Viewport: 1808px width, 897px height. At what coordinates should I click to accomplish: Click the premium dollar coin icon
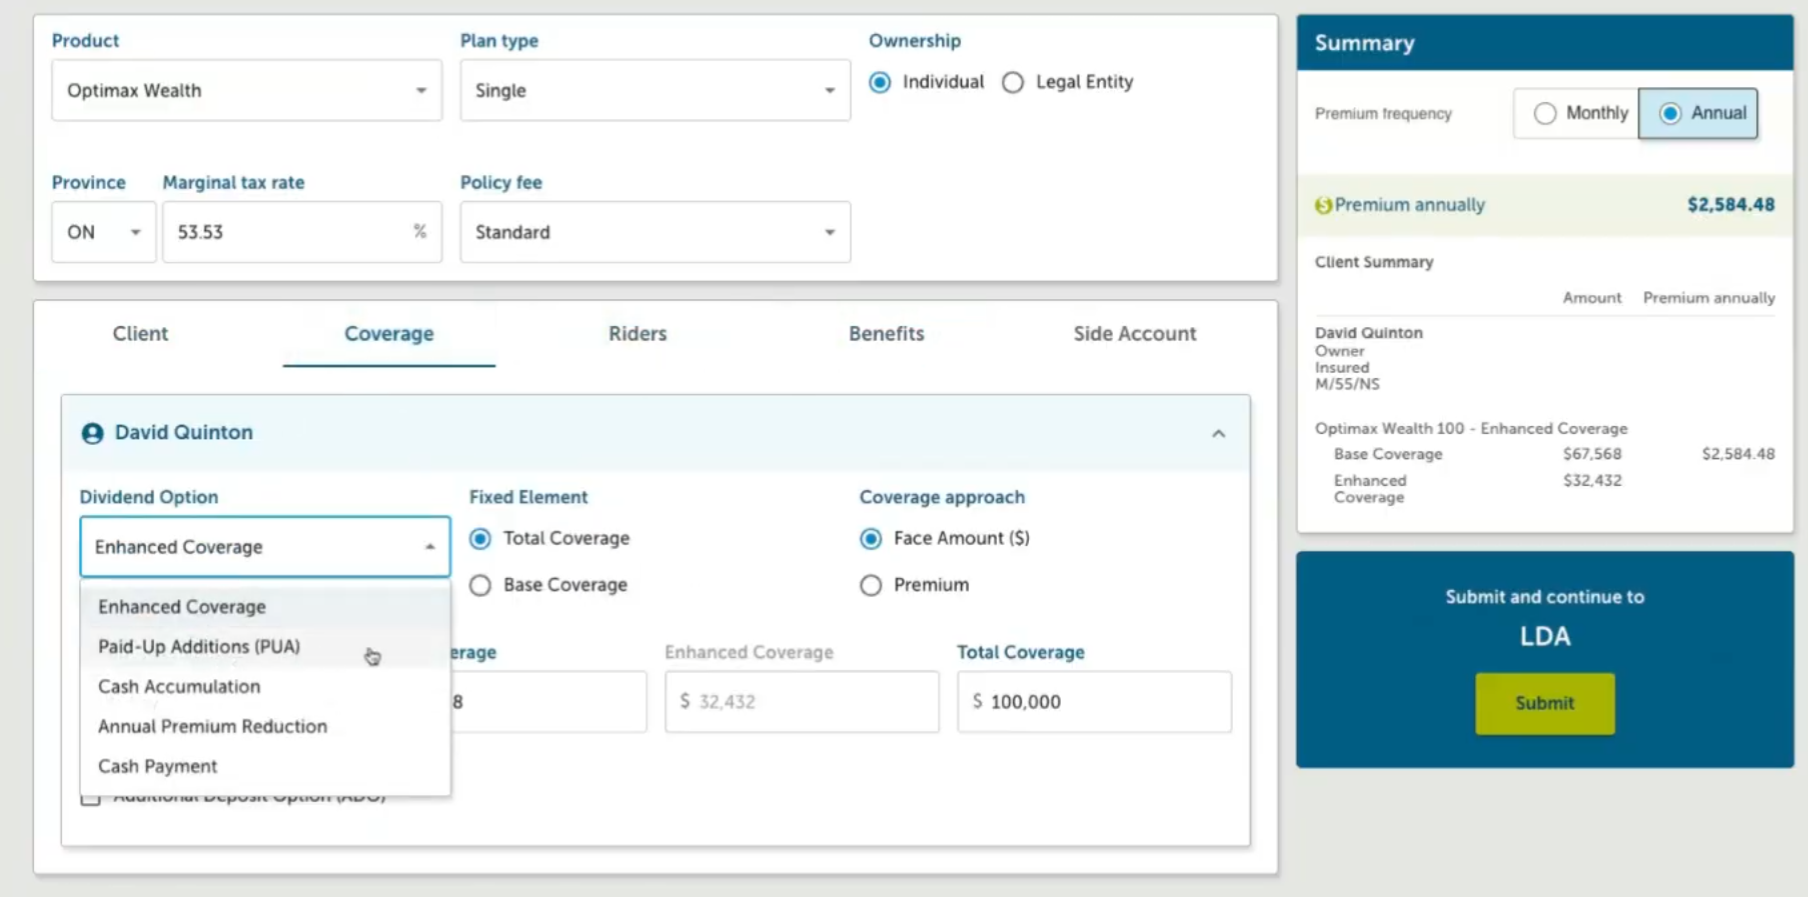click(x=1323, y=205)
